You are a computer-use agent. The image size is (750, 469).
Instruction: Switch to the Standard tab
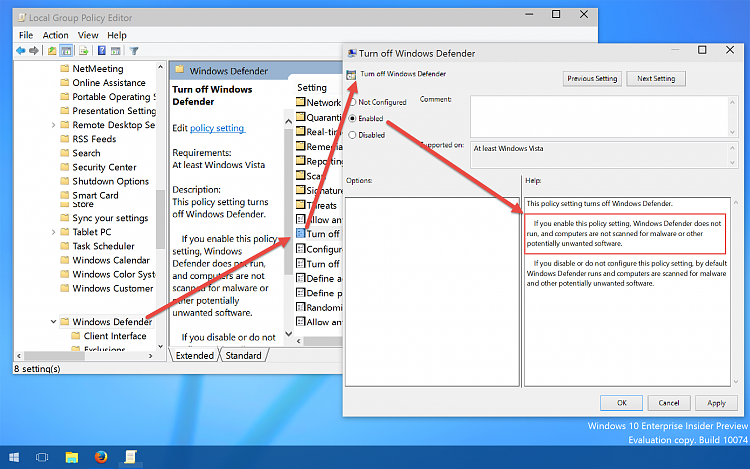pos(243,355)
